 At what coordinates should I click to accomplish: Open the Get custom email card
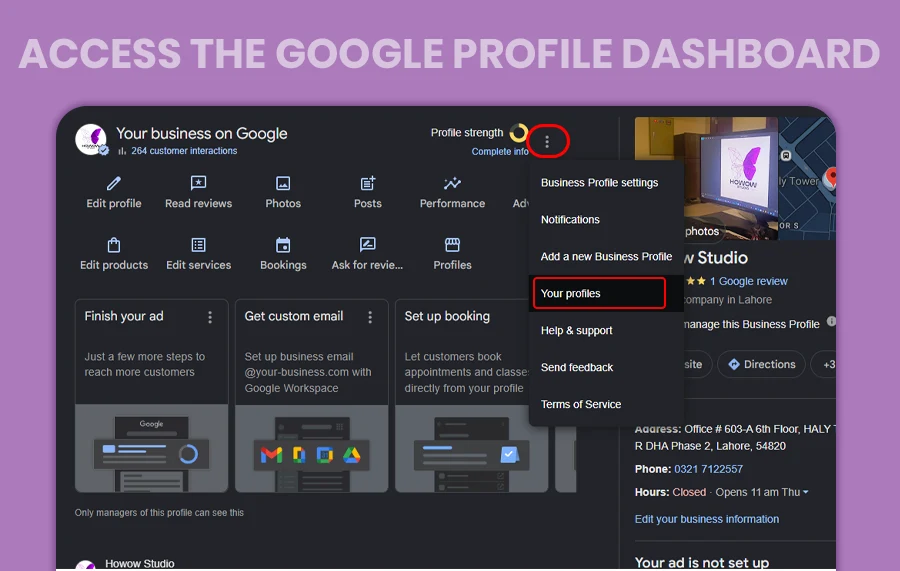[x=312, y=395]
